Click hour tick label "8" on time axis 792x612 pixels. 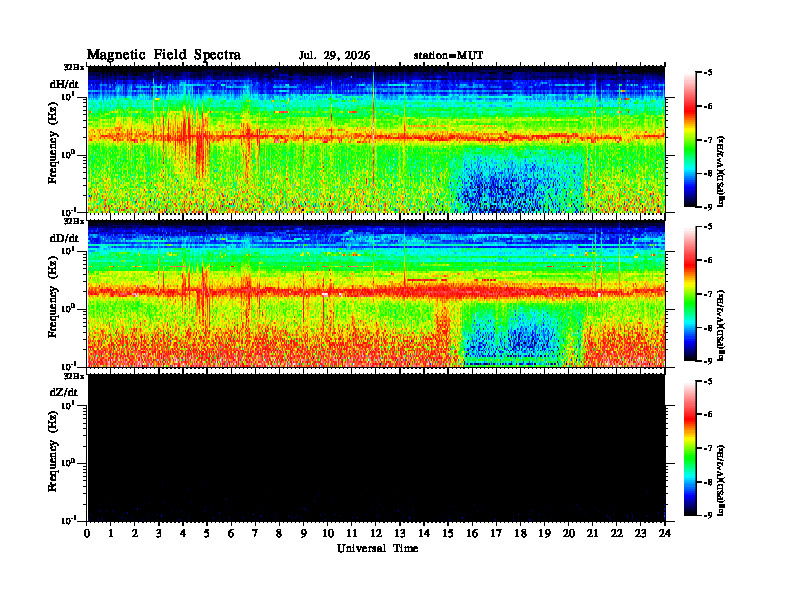point(279,534)
